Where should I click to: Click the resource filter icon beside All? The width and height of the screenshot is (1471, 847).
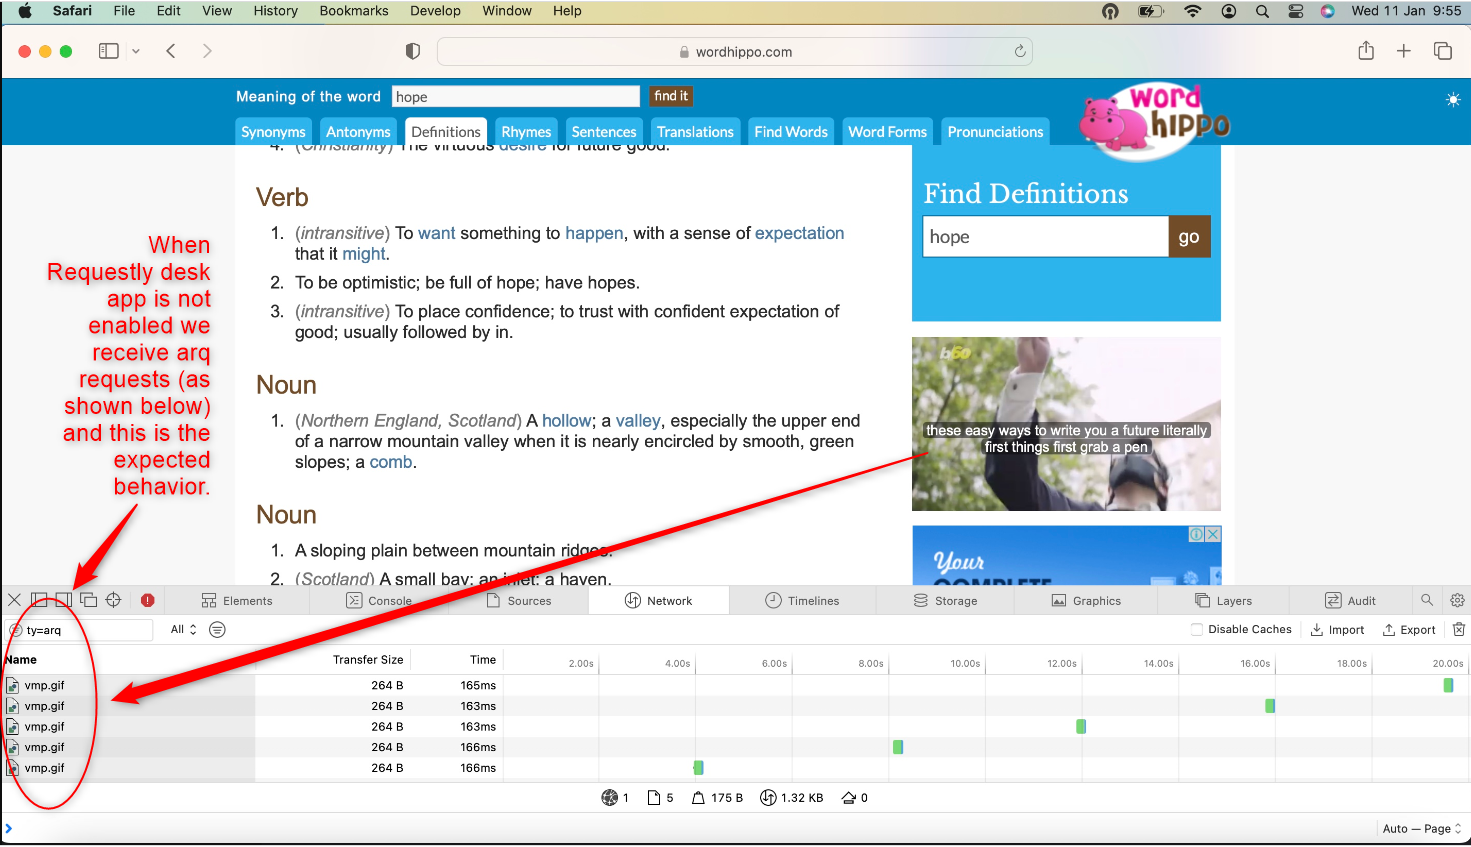tap(217, 629)
